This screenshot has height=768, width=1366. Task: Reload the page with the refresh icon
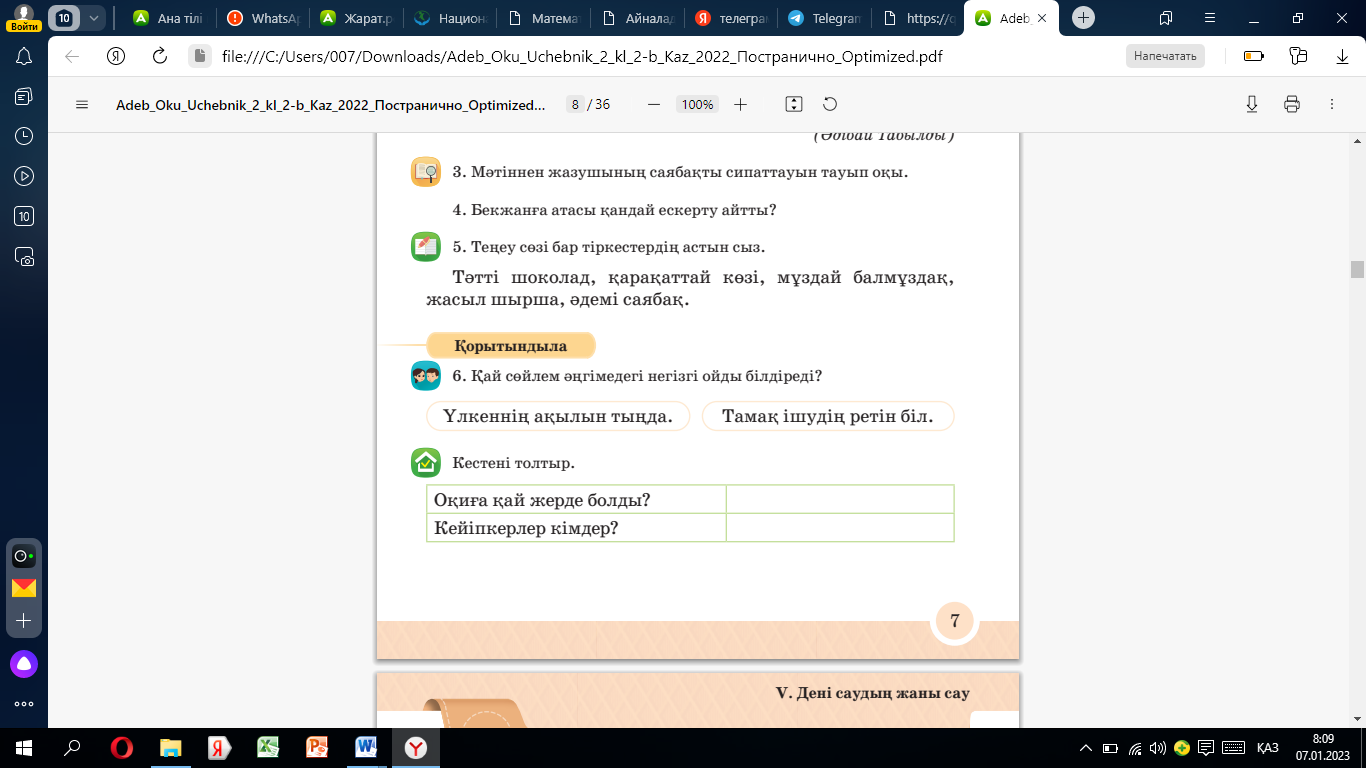tap(159, 56)
